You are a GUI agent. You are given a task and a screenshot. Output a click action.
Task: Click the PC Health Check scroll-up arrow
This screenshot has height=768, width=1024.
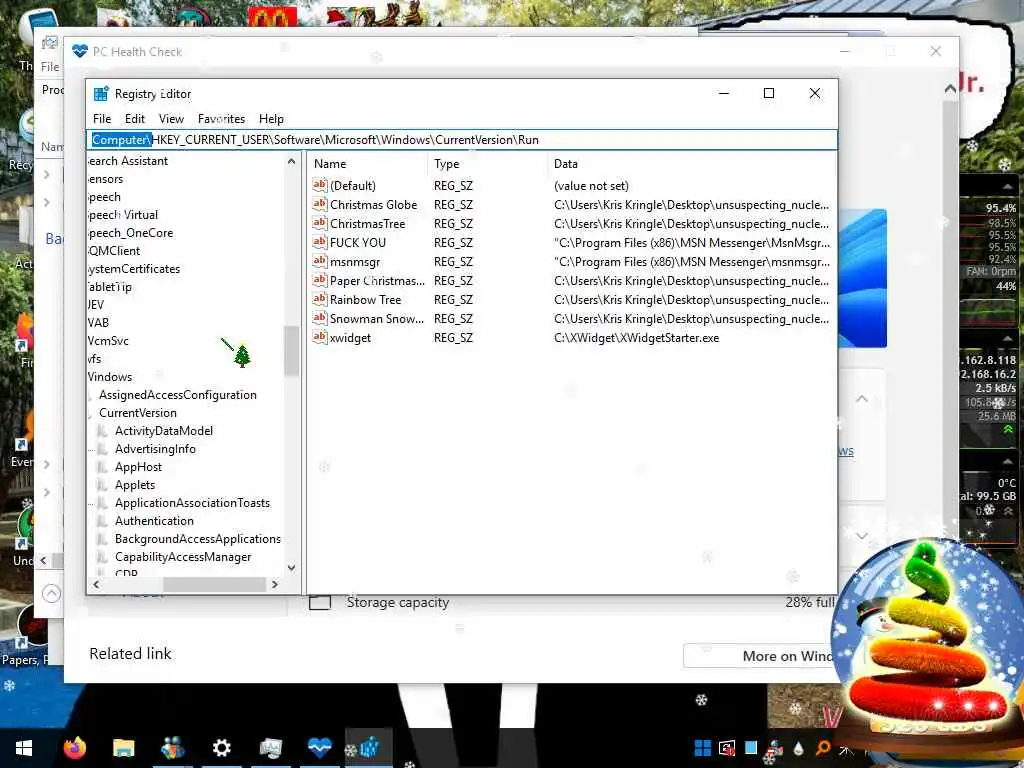[950, 89]
